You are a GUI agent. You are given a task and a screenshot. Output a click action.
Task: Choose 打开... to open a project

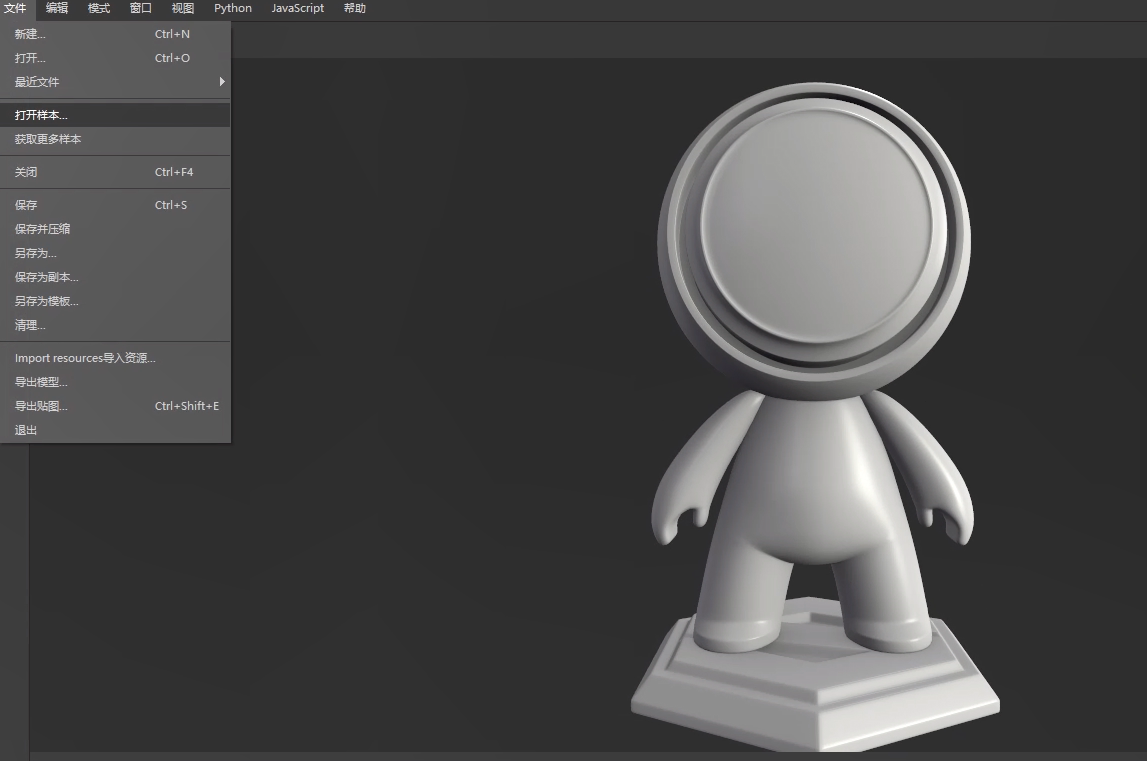pos(30,58)
